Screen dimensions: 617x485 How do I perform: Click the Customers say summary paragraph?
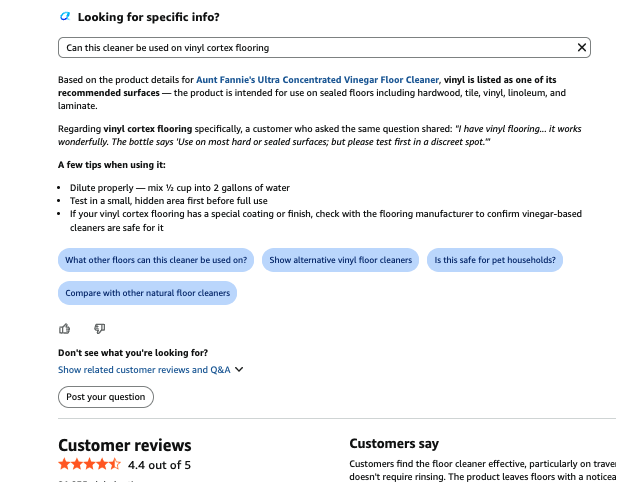pyautogui.click(x=483, y=470)
